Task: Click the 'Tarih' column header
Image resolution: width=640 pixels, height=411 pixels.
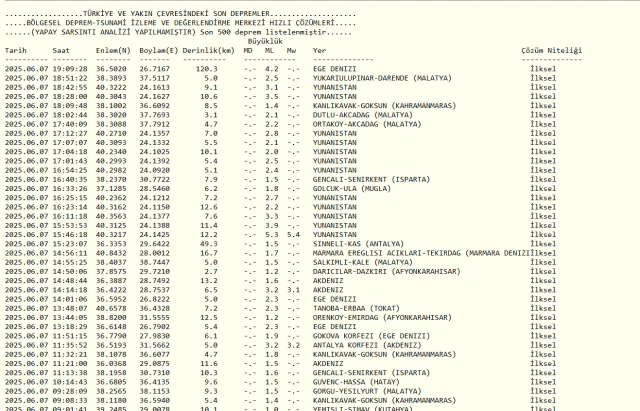Action: pos(16,51)
